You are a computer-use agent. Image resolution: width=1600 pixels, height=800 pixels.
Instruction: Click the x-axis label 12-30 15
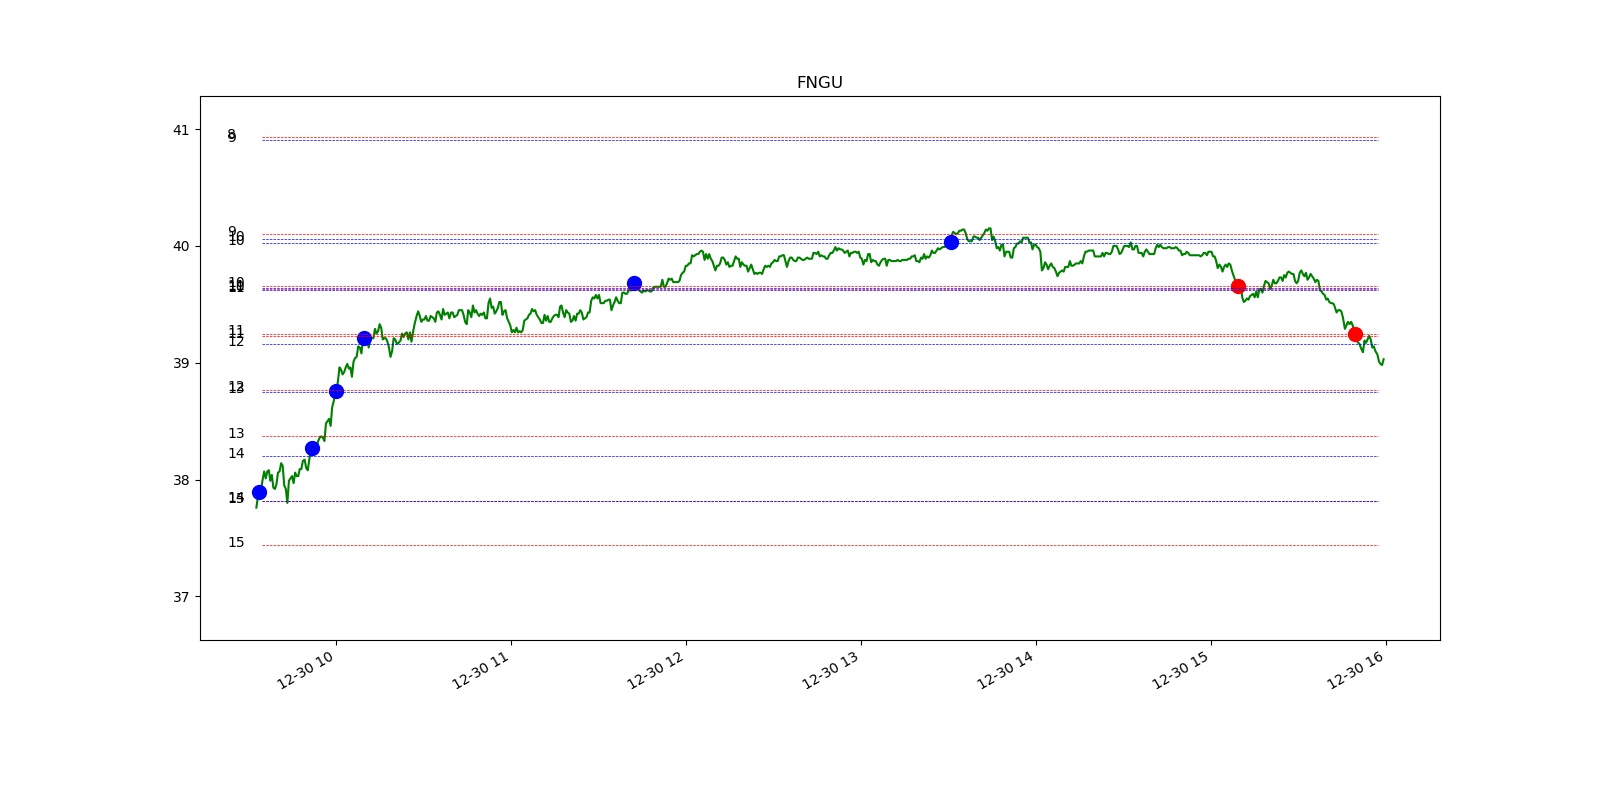[1181, 670]
